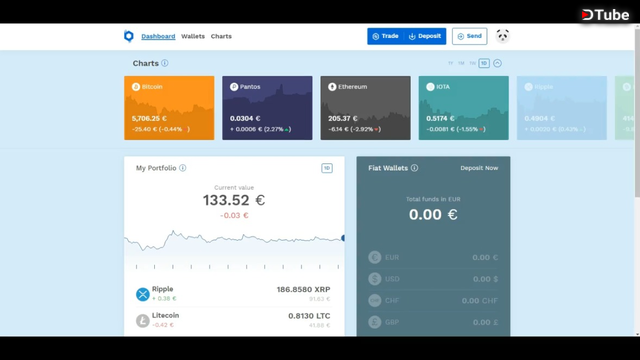The image size is (640, 360).
Task: Click the 5,706.25 € Bitcoin price
Action: point(149,118)
